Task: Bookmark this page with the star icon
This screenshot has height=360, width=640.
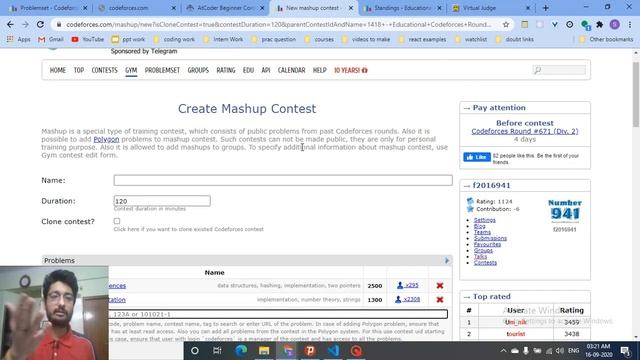Action: point(506,24)
